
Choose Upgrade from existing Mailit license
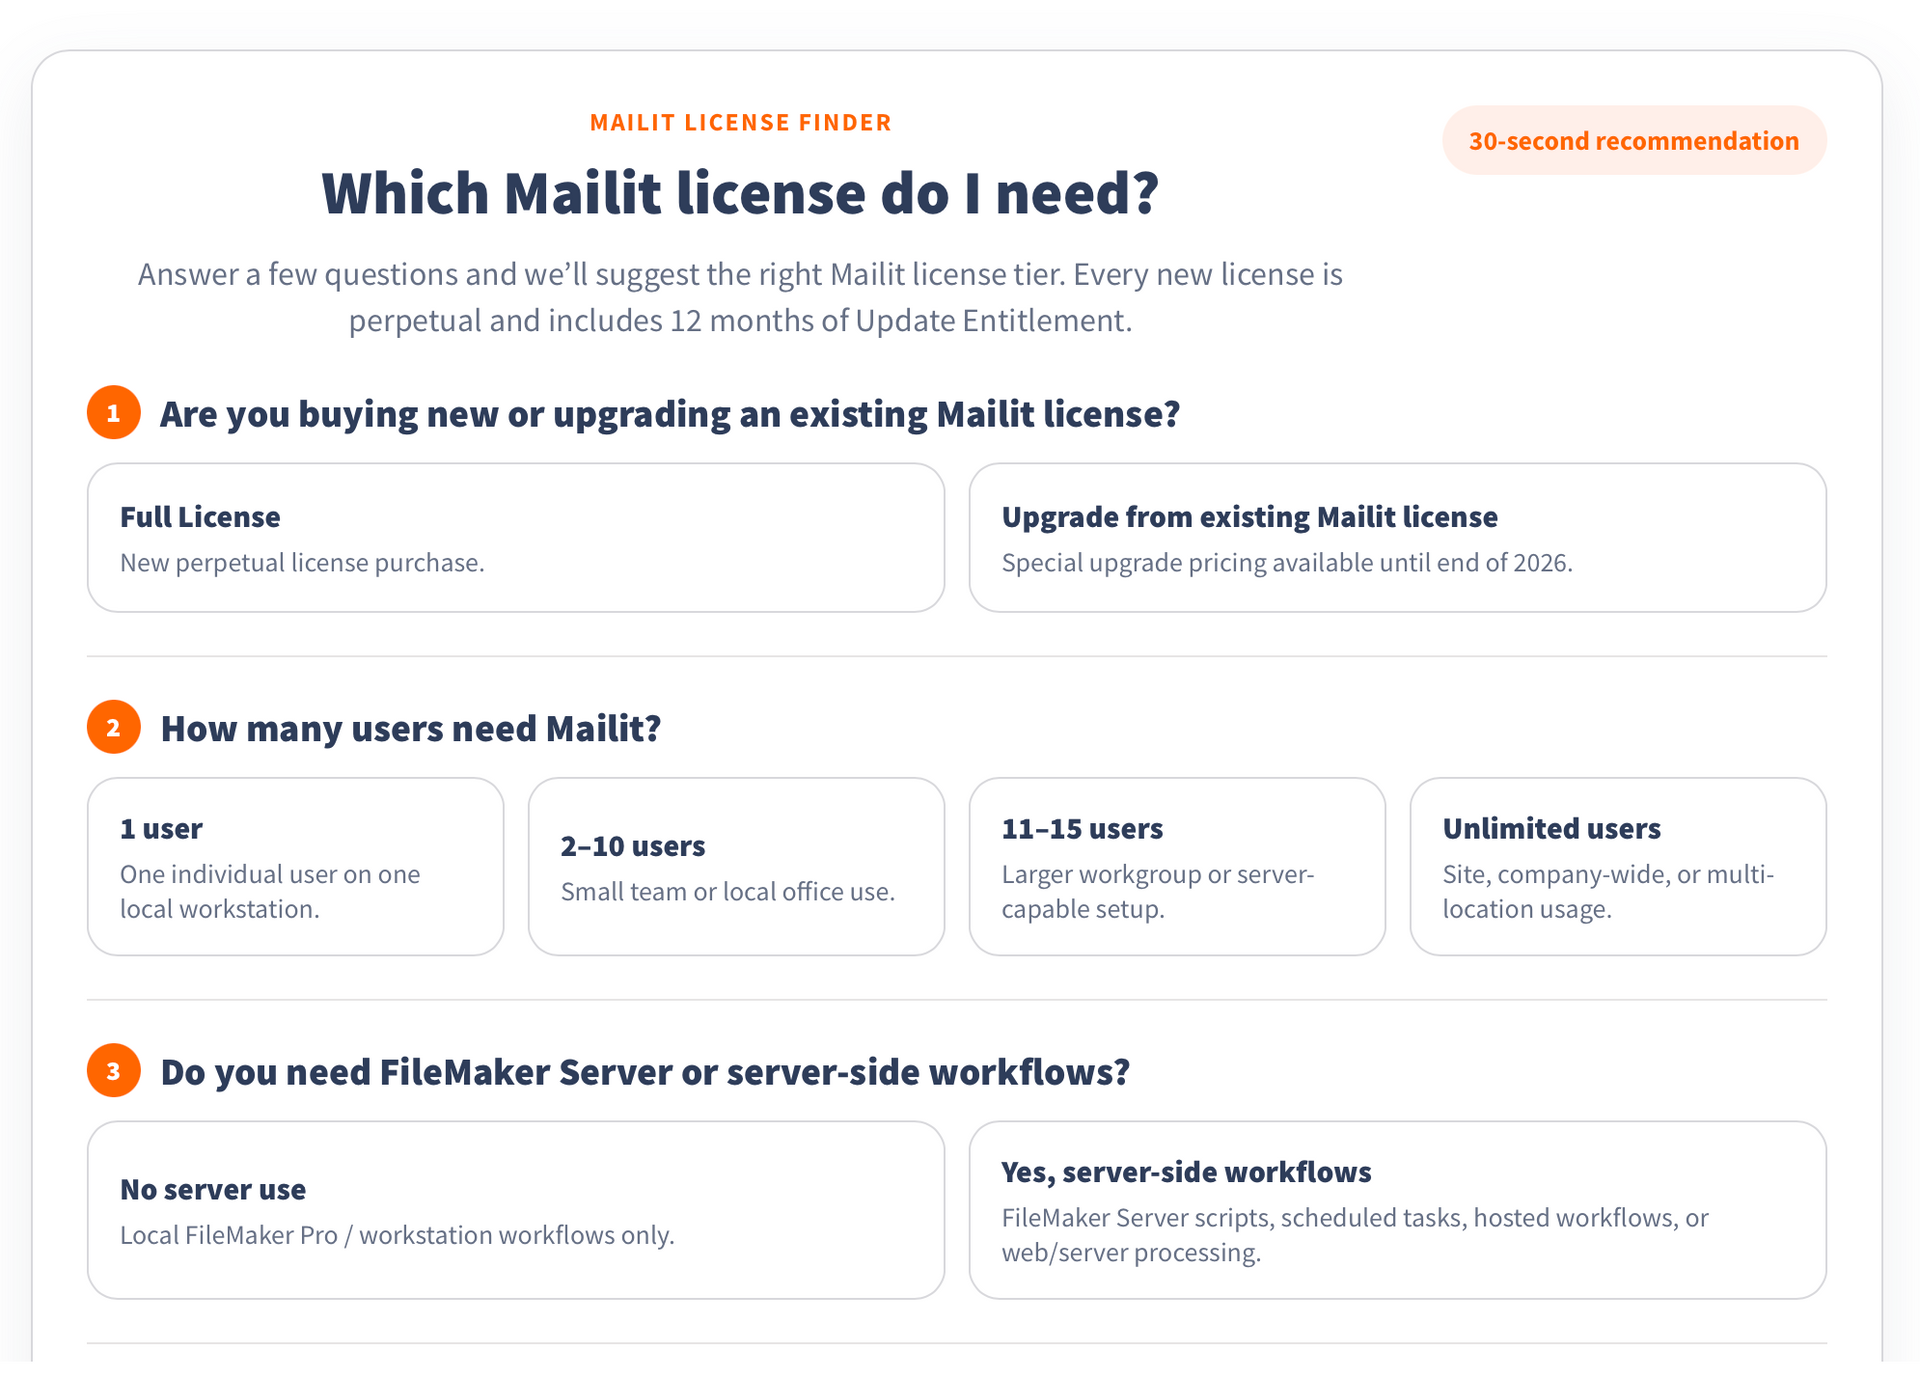(x=1397, y=538)
